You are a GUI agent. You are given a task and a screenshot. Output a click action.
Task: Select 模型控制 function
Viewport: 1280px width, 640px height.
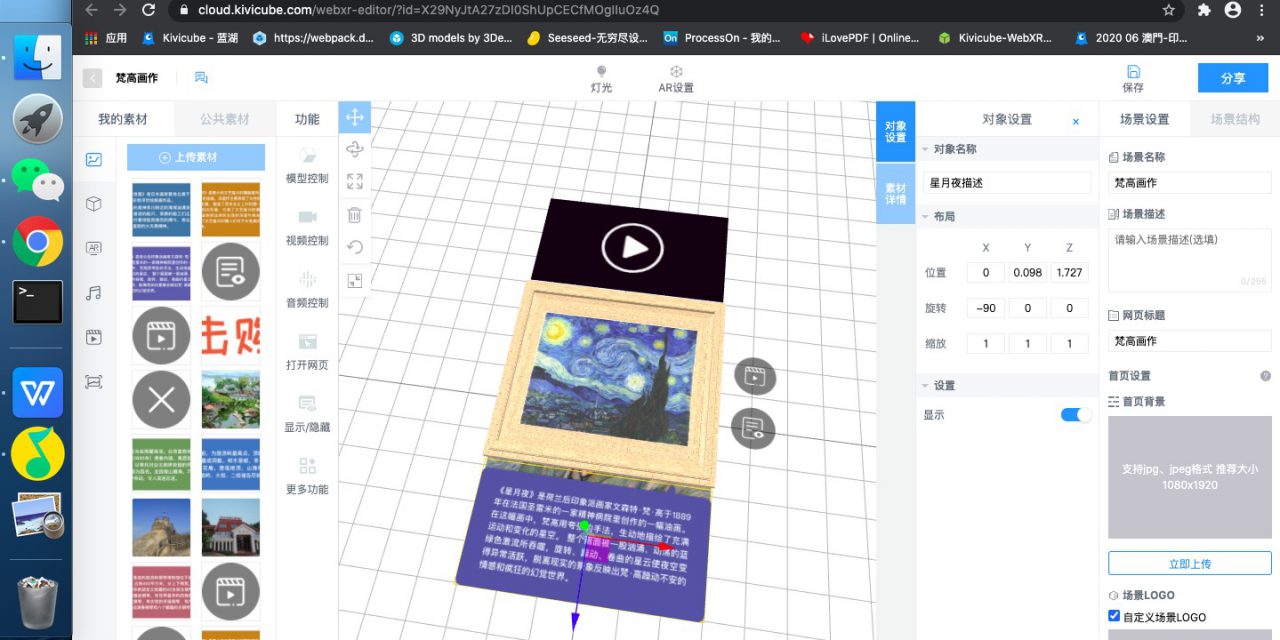[x=307, y=166]
